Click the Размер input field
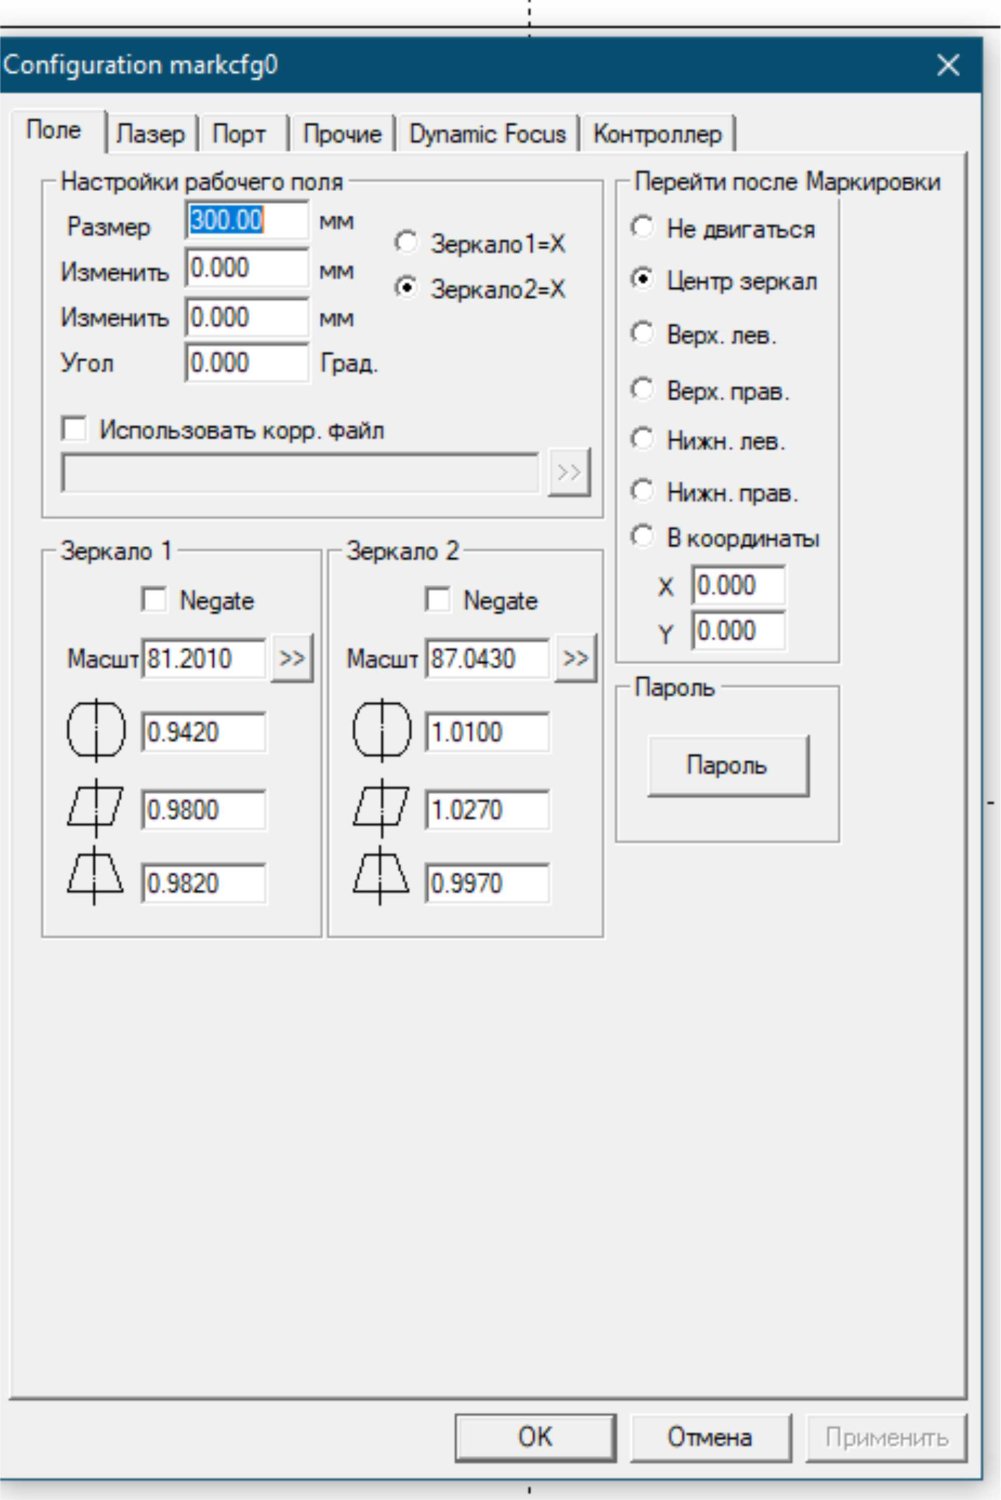 [246, 221]
